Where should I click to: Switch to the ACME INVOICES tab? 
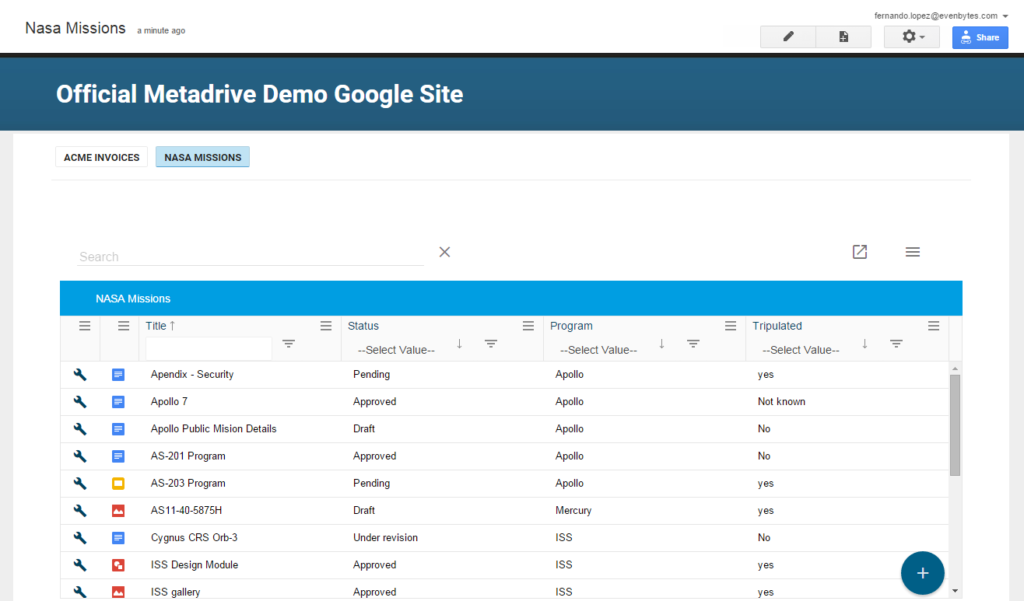pyautogui.click(x=101, y=157)
